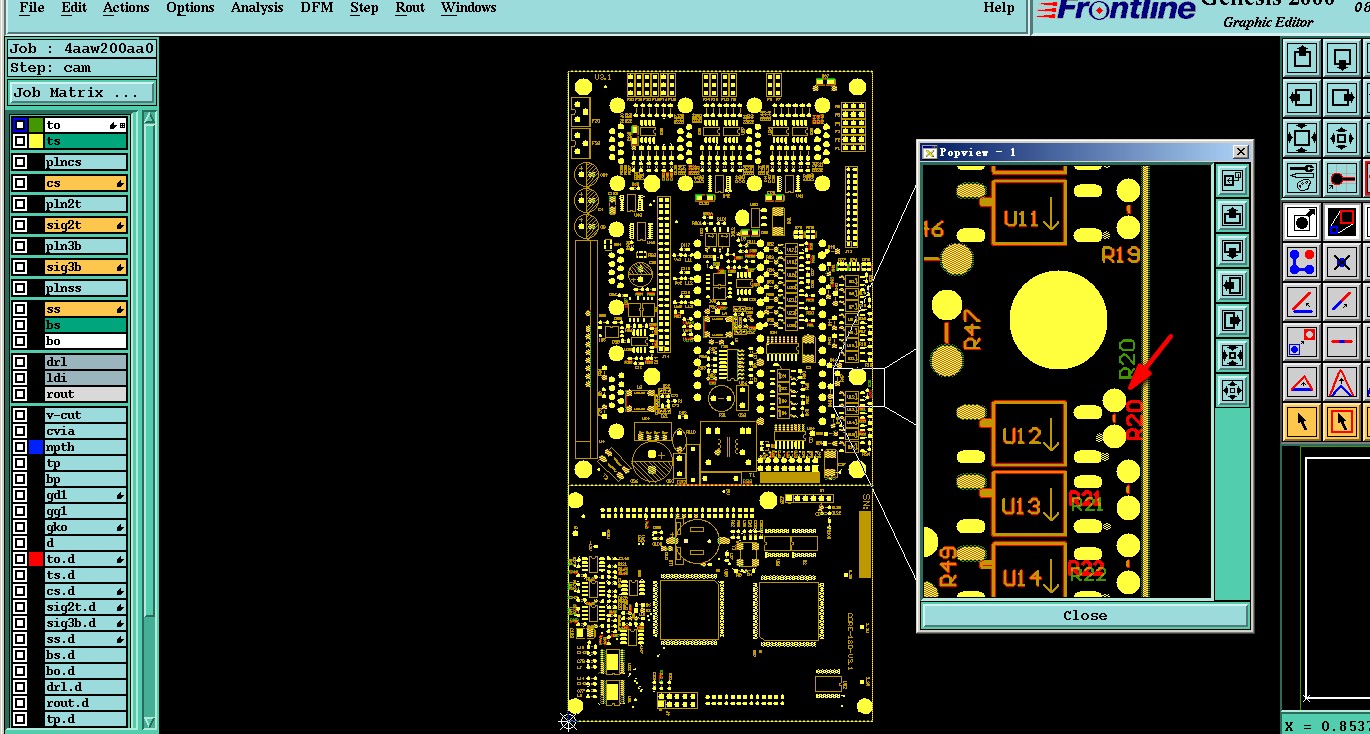Toggle the checkbox for layer plncs

coord(20,162)
